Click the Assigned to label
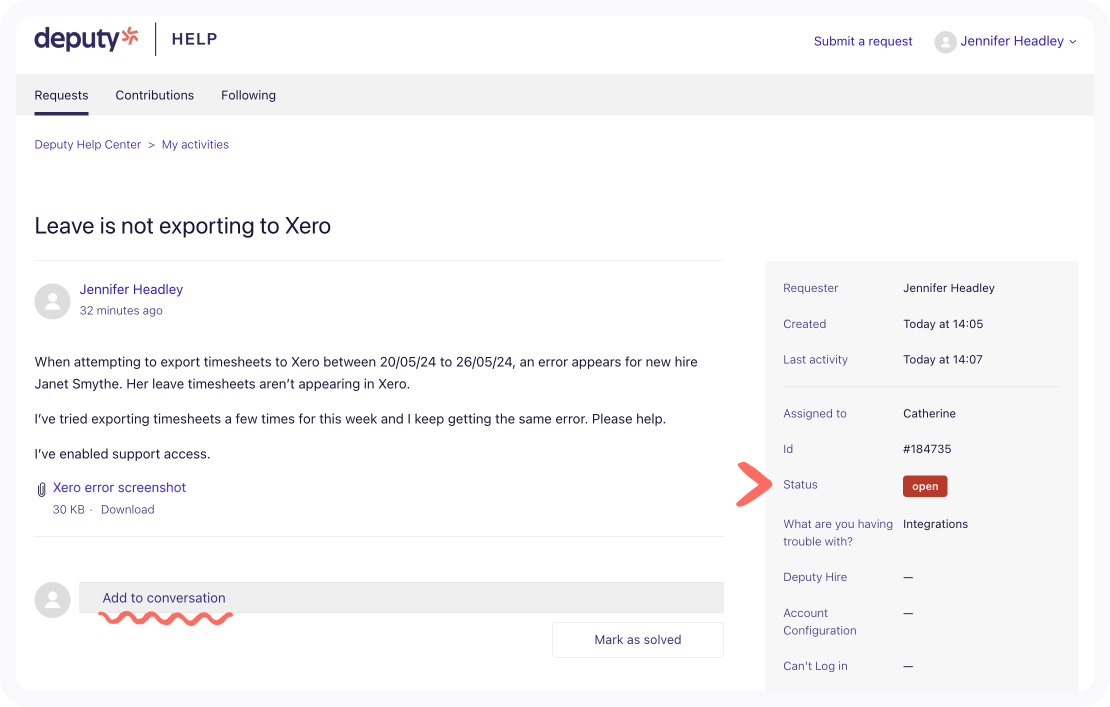Screen dimensions: 1110x707 point(815,413)
